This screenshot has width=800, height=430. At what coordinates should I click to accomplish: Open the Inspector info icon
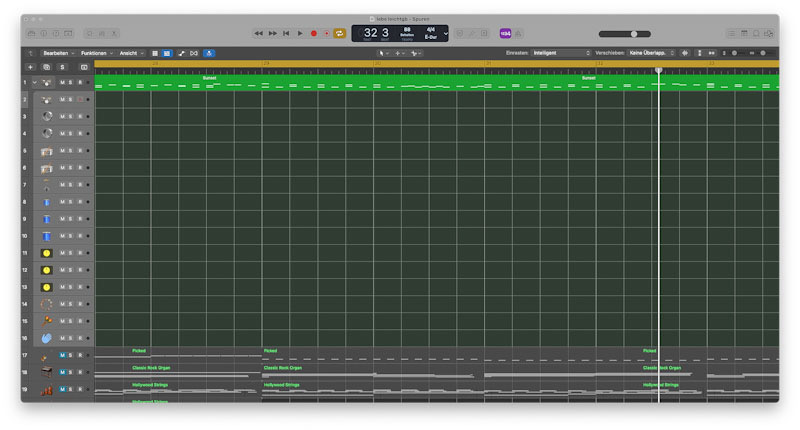coord(43,34)
